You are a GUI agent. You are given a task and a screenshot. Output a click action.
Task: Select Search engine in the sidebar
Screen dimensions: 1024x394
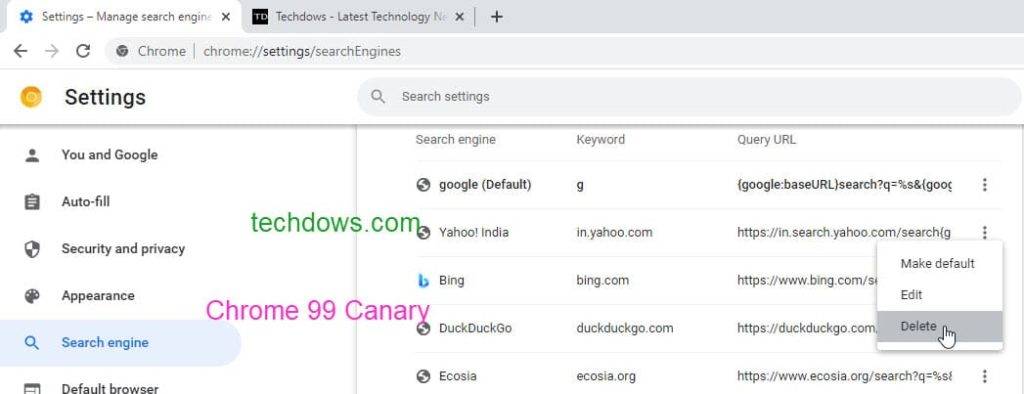(x=121, y=343)
